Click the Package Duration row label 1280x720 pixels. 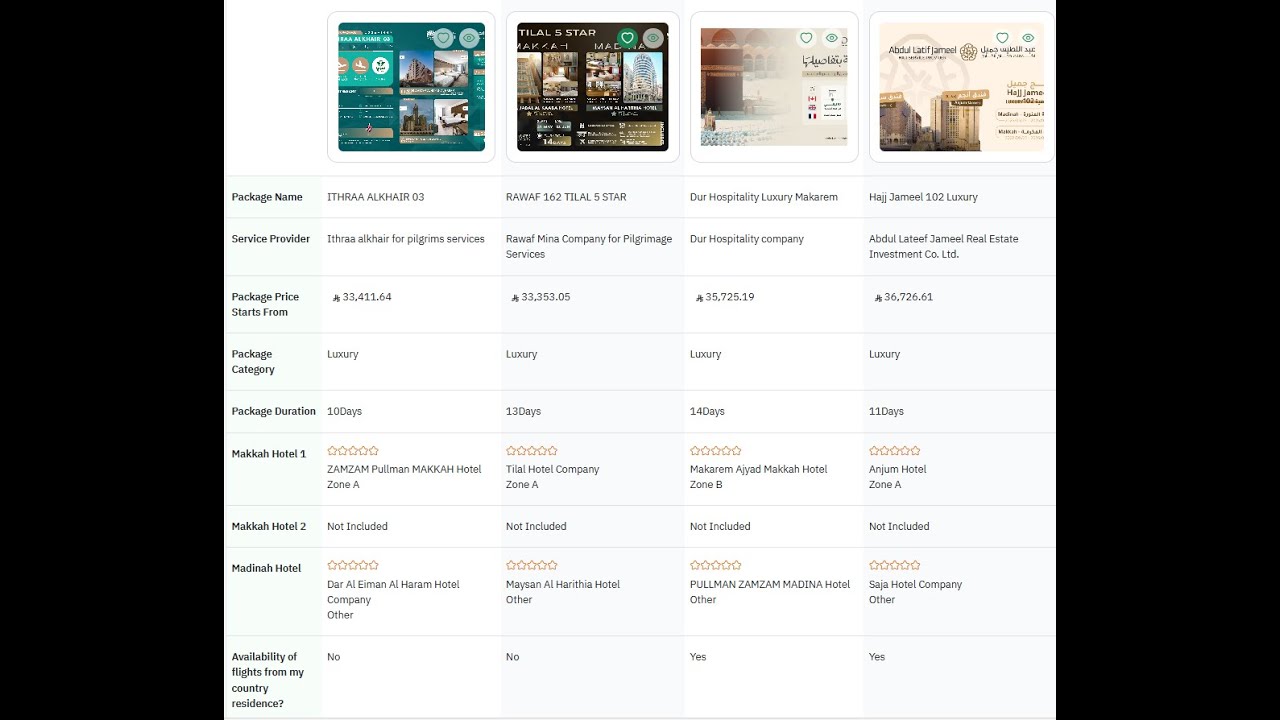273,412
